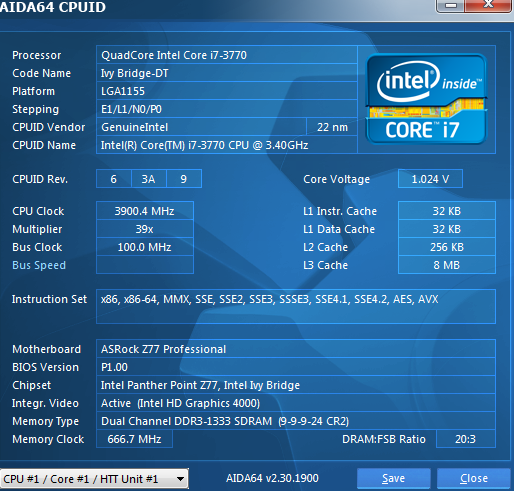Image resolution: width=514 pixels, height=491 pixels.
Task: Click the DRAM:FSB Ratio 20:3 value
Action: click(466, 439)
